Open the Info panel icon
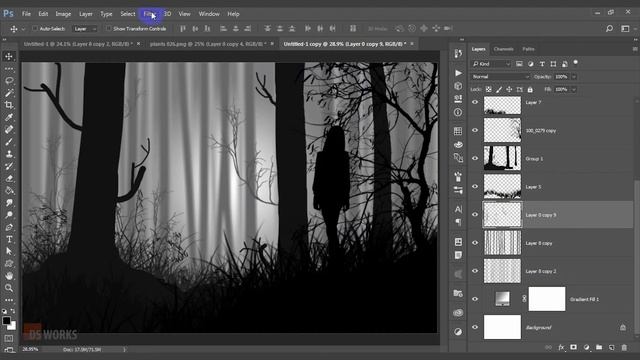 (x=458, y=112)
